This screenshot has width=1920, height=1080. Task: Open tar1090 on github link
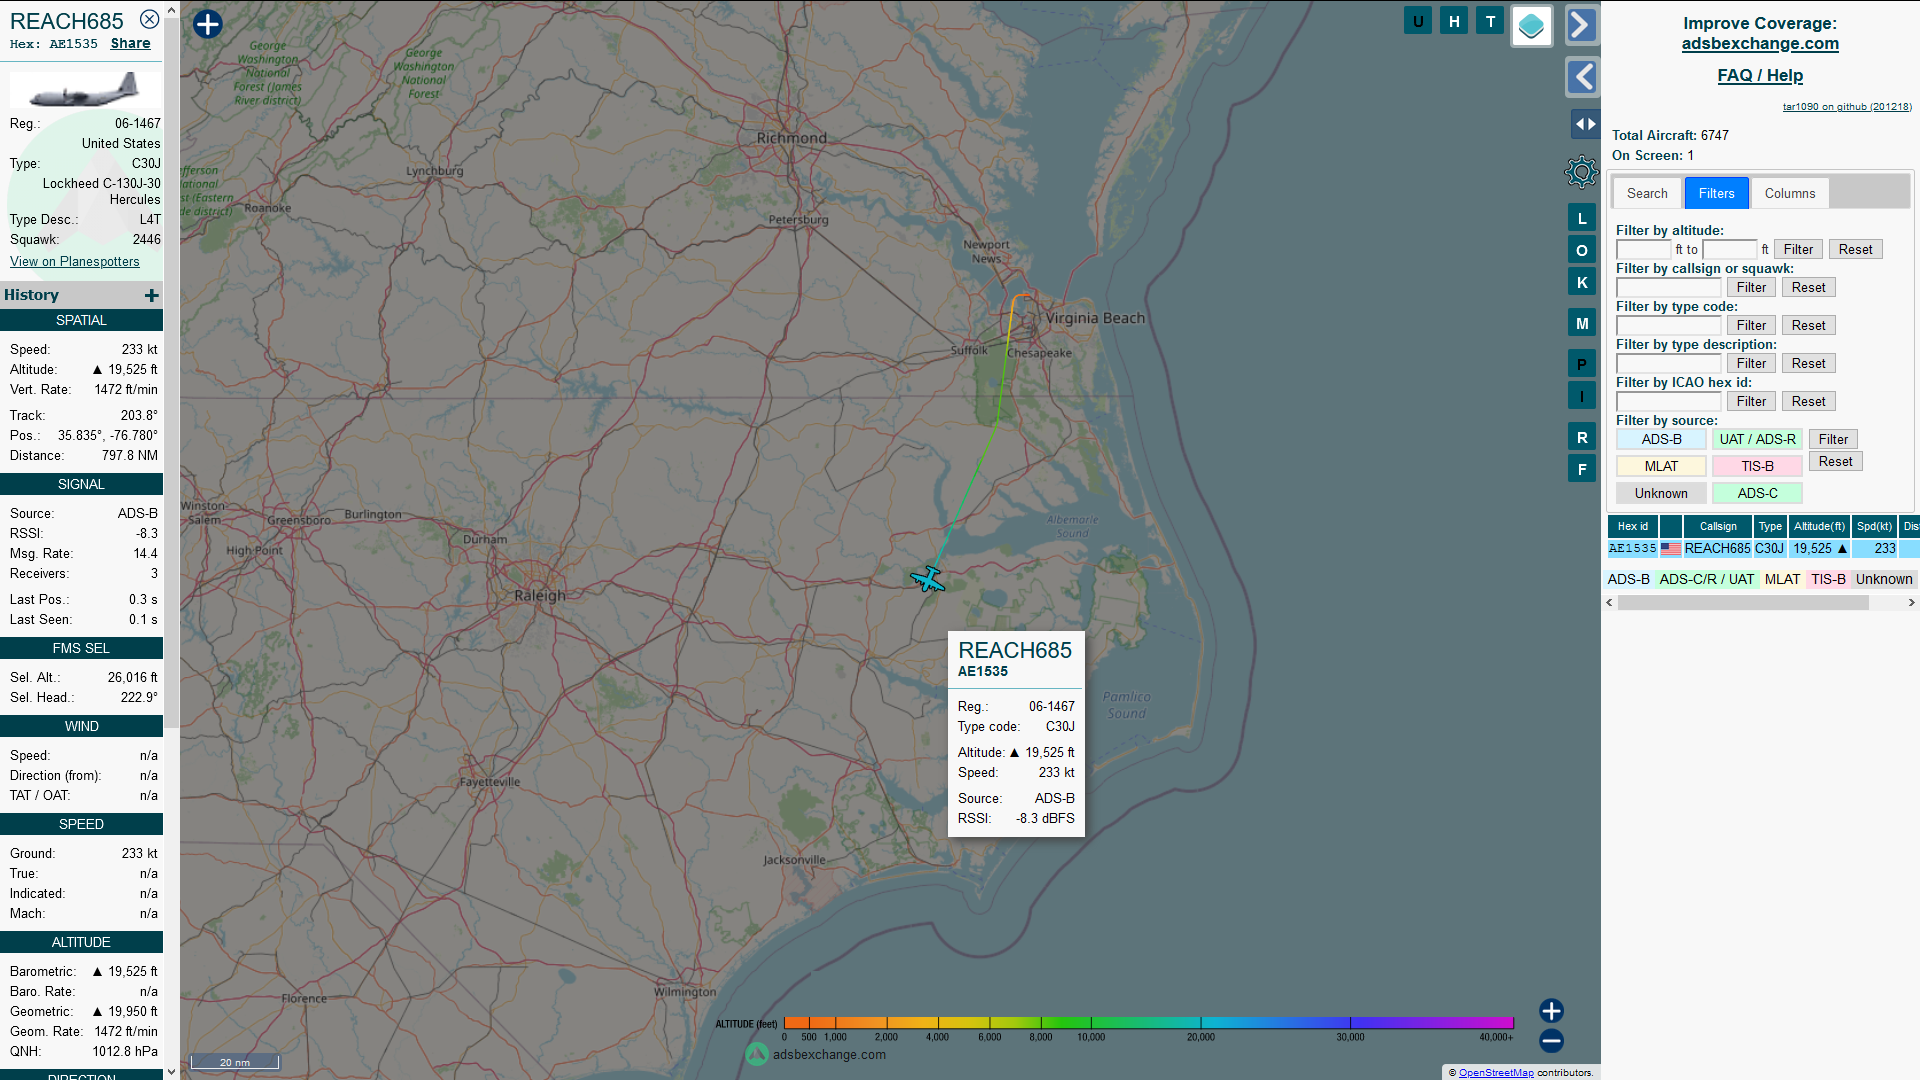point(1847,107)
